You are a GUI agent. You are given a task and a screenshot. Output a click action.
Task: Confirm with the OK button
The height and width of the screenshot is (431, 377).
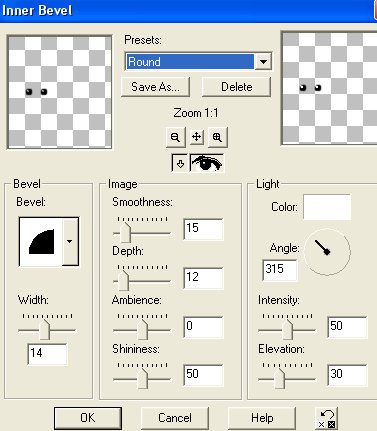click(x=88, y=418)
